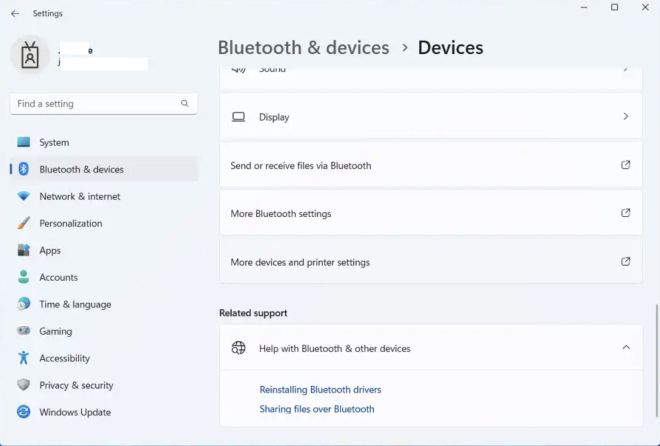
Task: Select the Time & language globe icon
Action: (x=24, y=304)
